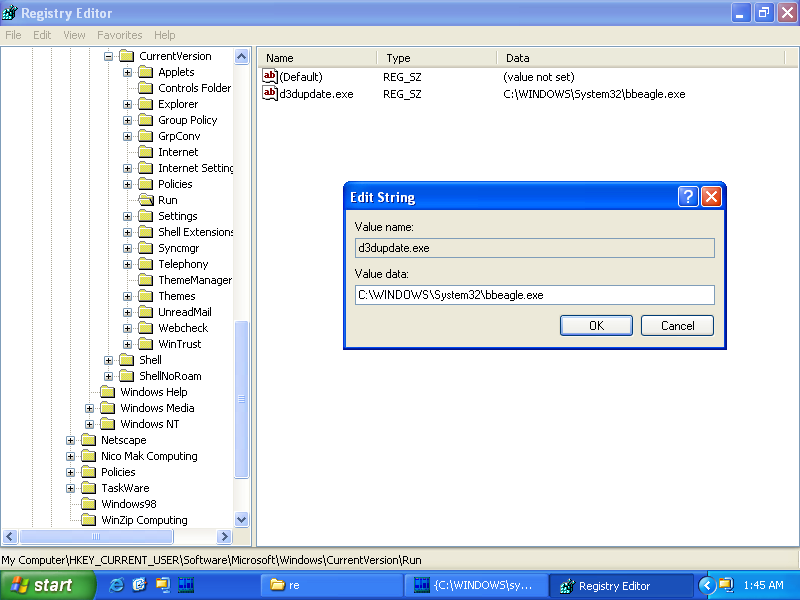The height and width of the screenshot is (600, 800).
Task: Click the d3dupdate.exe string value icon
Action: [269, 93]
